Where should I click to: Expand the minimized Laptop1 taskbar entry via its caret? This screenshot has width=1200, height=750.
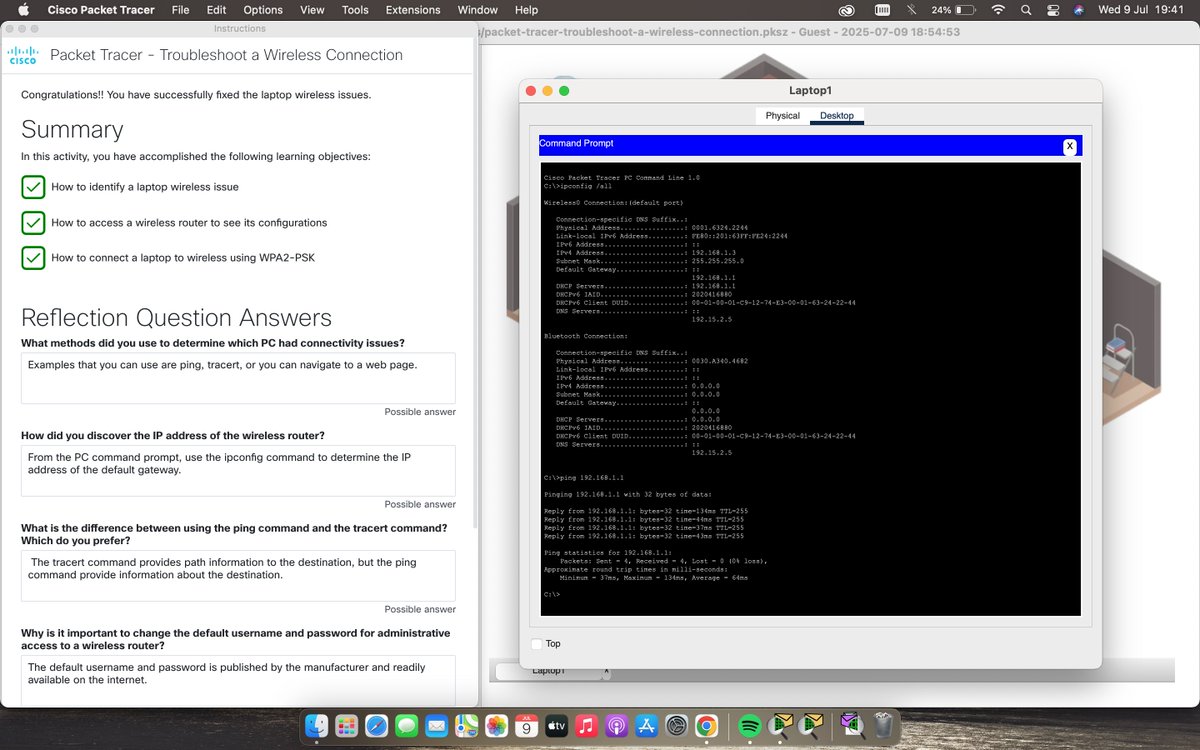point(604,673)
